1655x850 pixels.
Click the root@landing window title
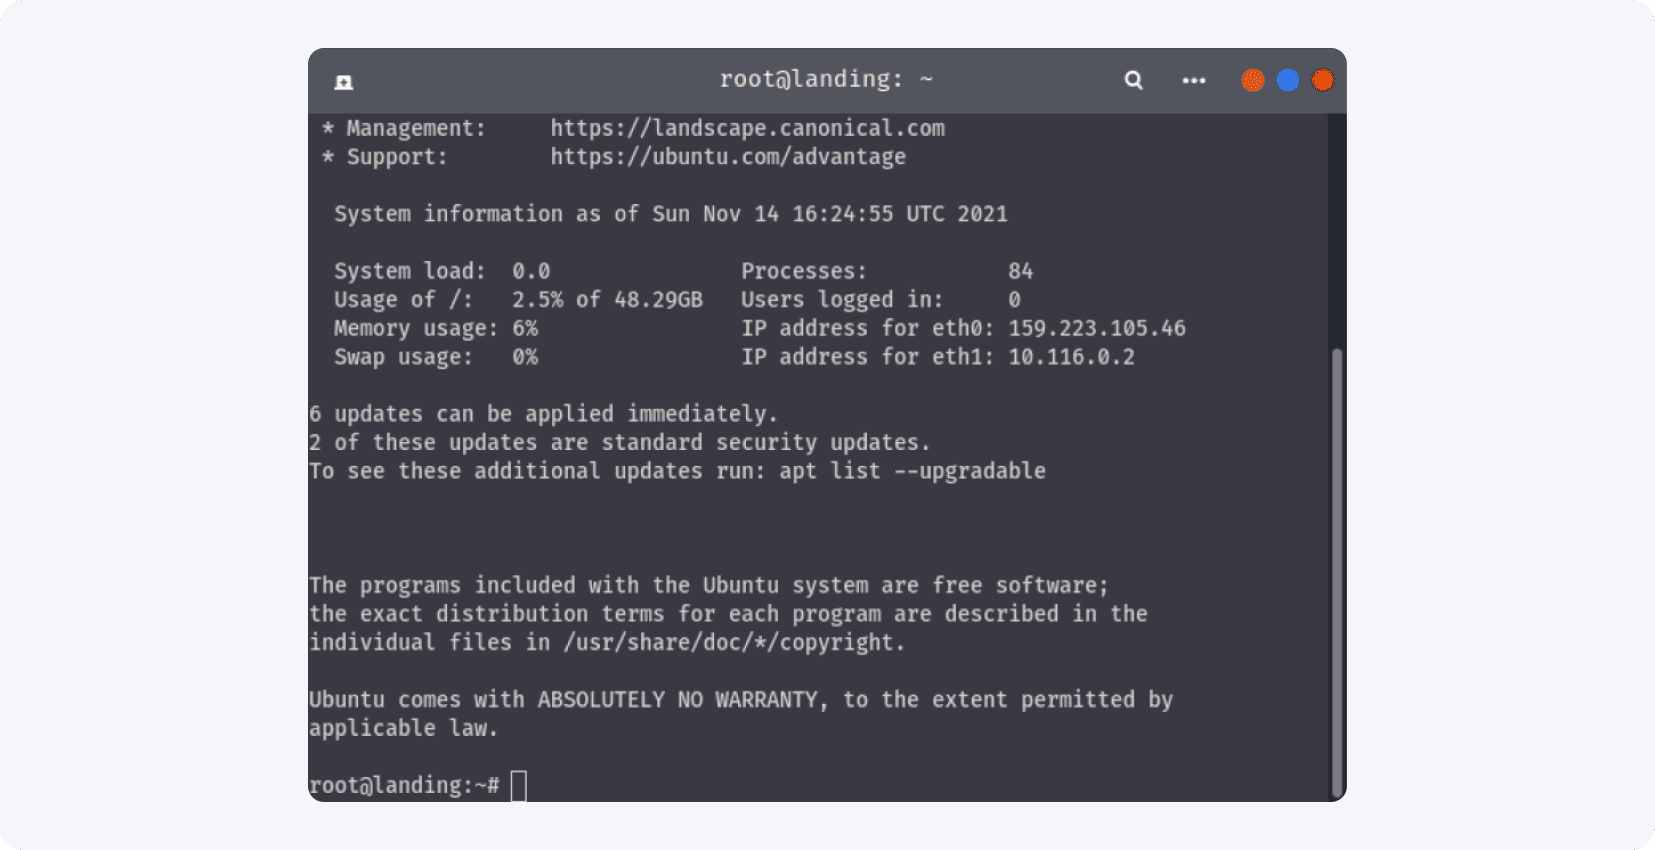pos(826,79)
